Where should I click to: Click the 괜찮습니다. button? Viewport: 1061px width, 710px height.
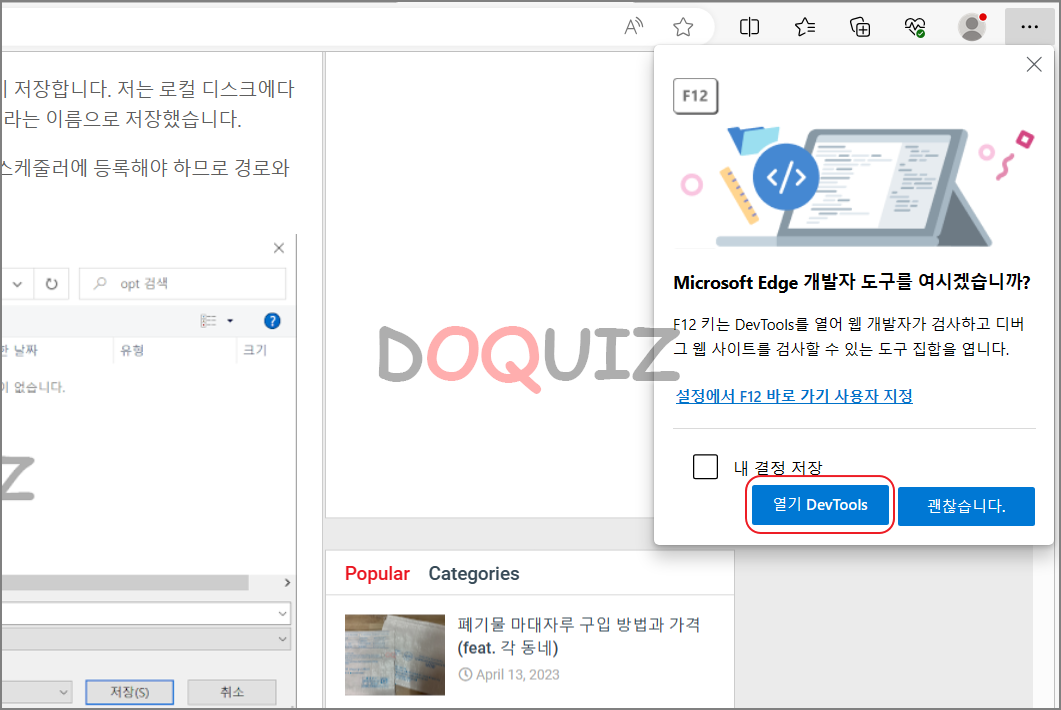(x=966, y=506)
